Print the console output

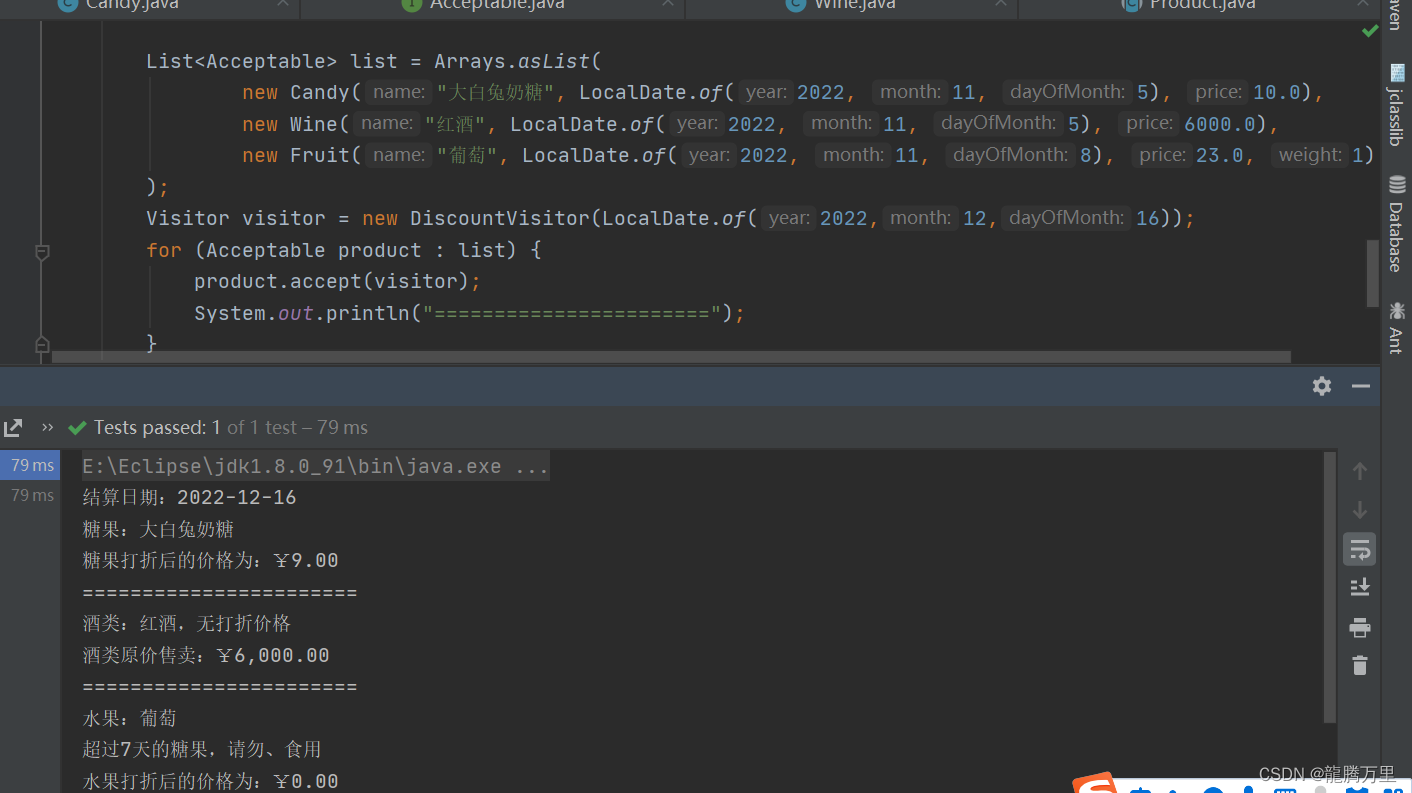coord(1359,627)
